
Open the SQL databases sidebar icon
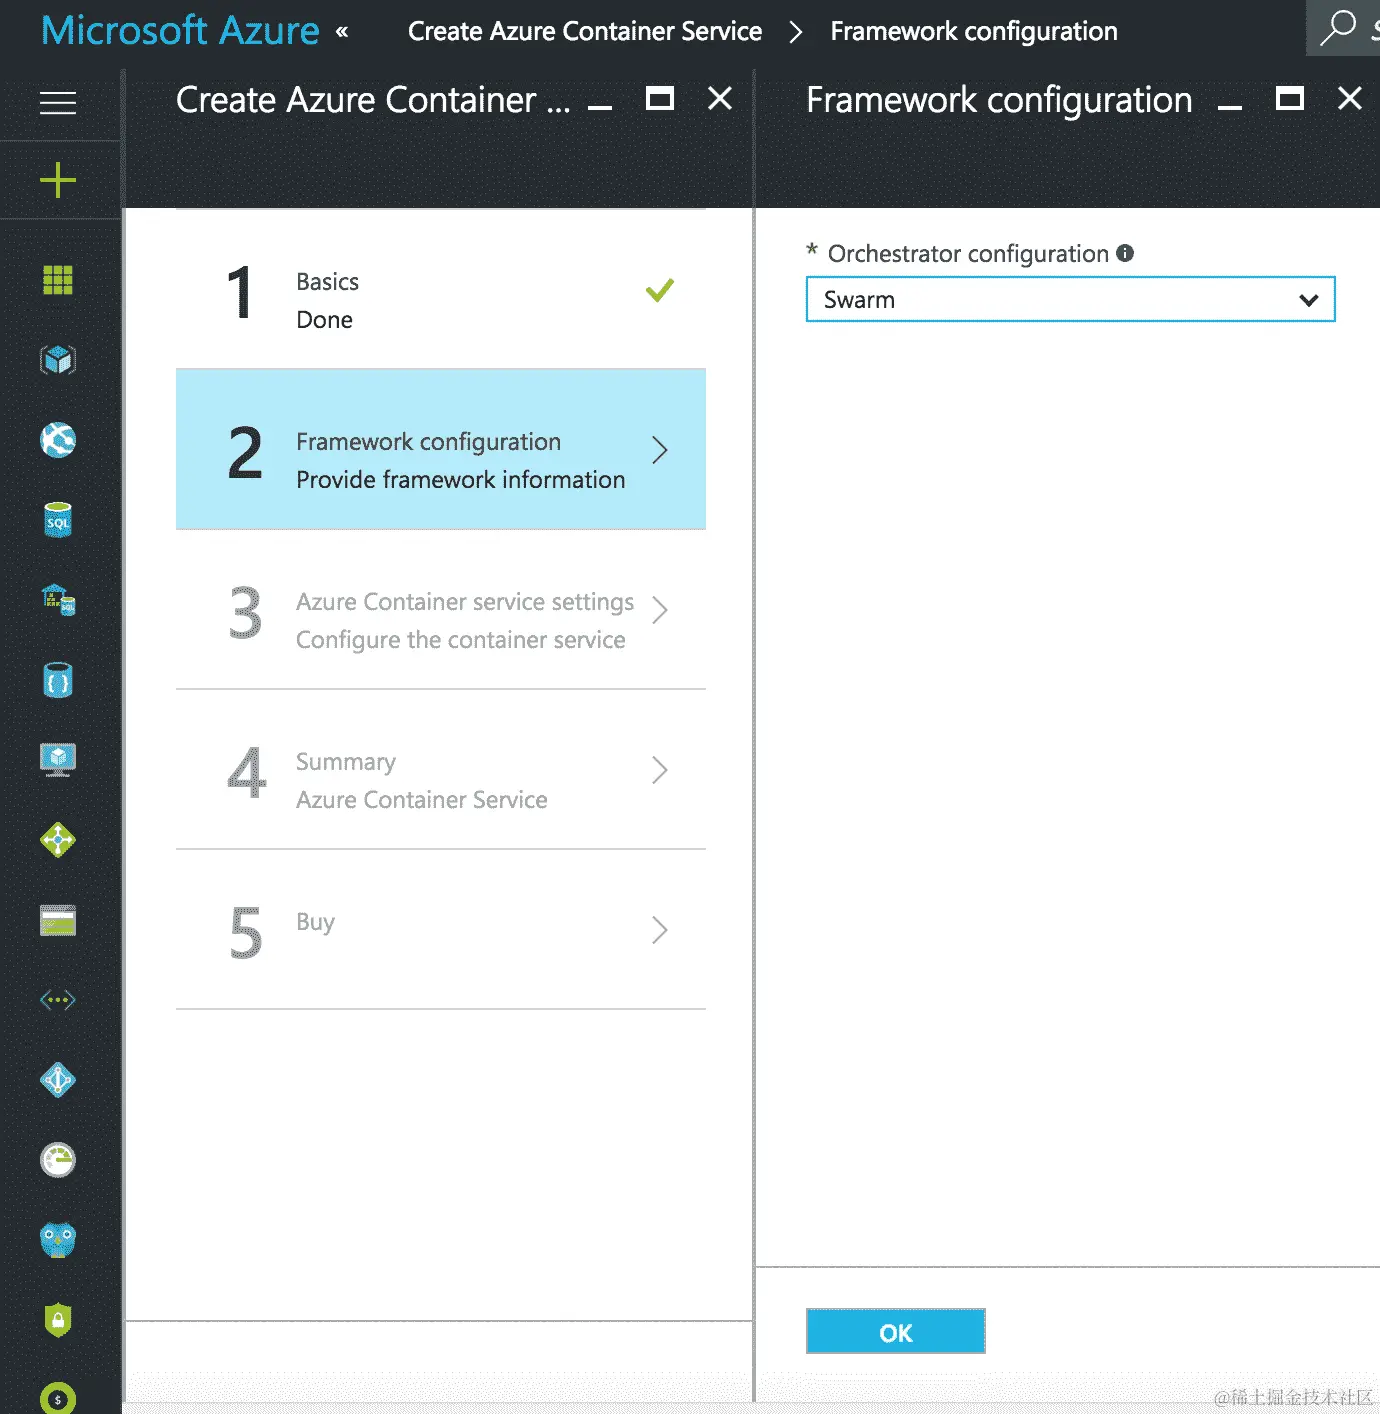[57, 519]
